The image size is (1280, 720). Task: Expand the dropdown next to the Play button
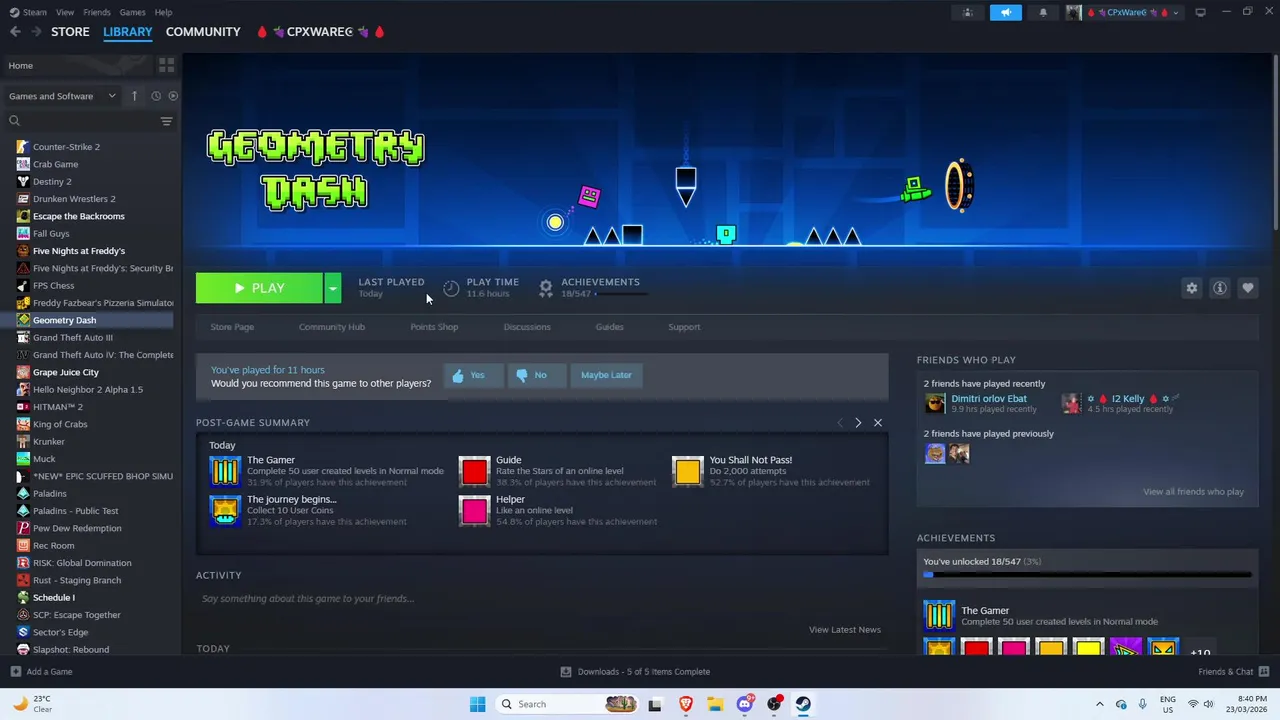click(x=332, y=288)
